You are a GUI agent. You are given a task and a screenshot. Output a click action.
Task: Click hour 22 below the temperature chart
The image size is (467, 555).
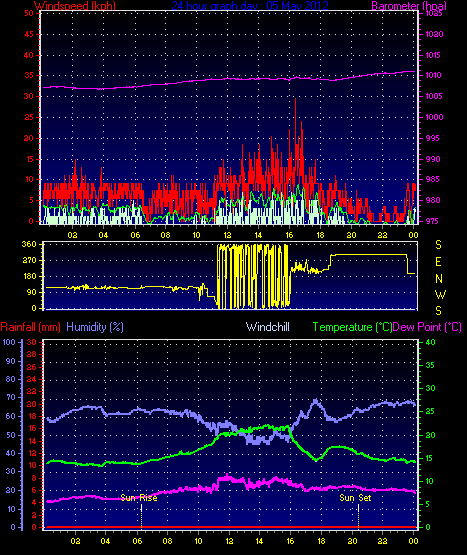coord(382,541)
